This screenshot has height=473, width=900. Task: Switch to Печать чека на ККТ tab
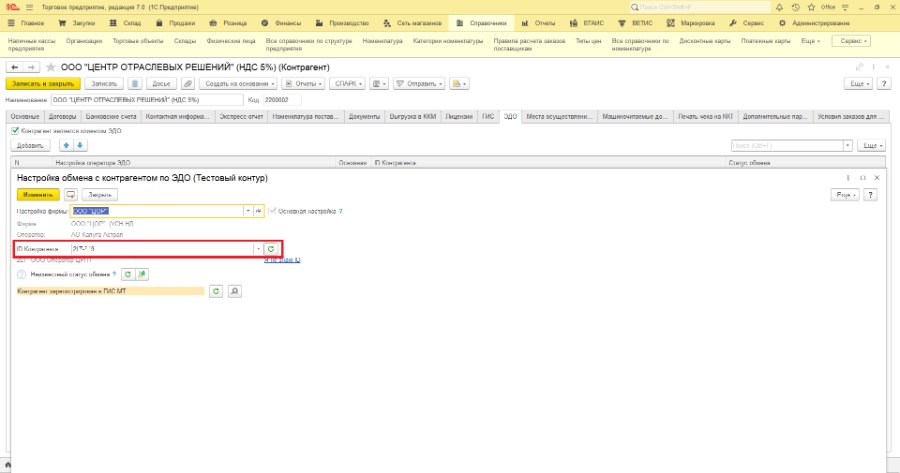click(705, 117)
